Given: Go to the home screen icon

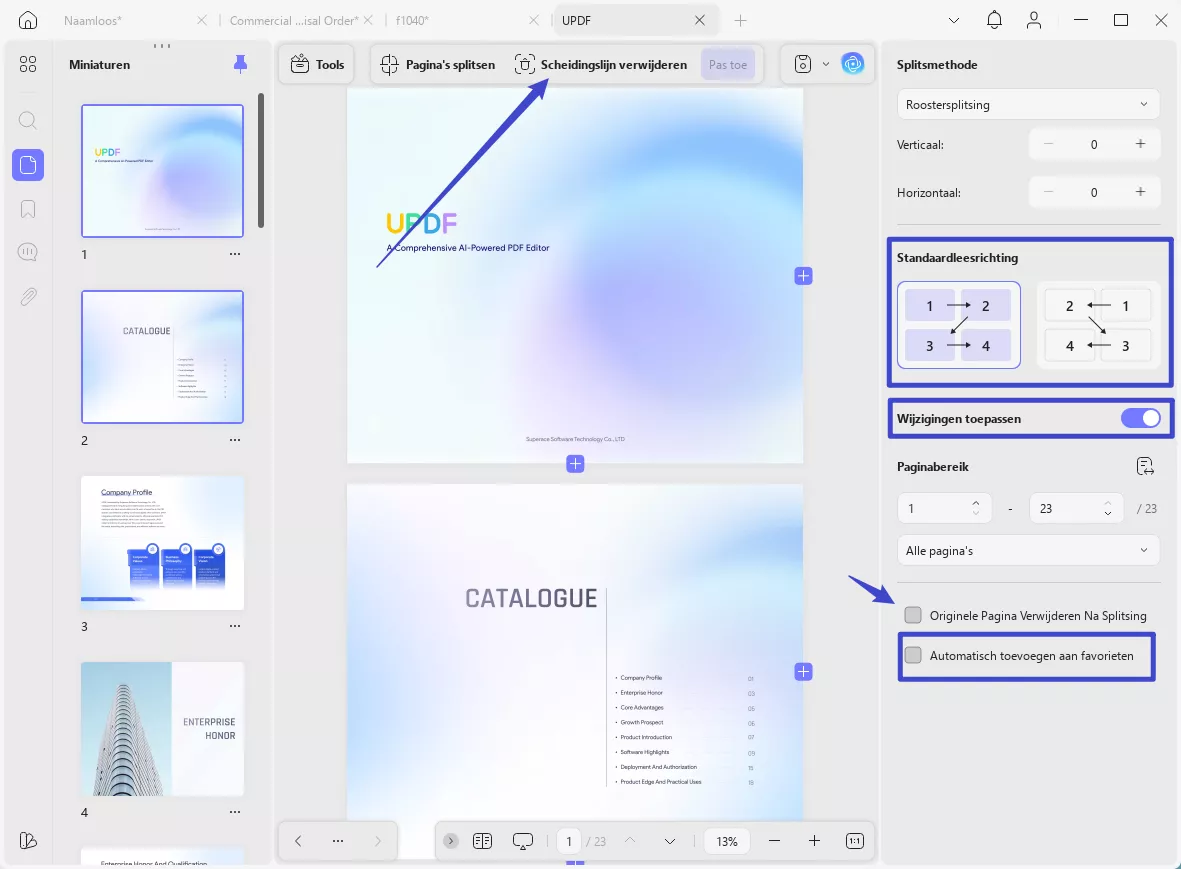Looking at the screenshot, I should [28, 20].
